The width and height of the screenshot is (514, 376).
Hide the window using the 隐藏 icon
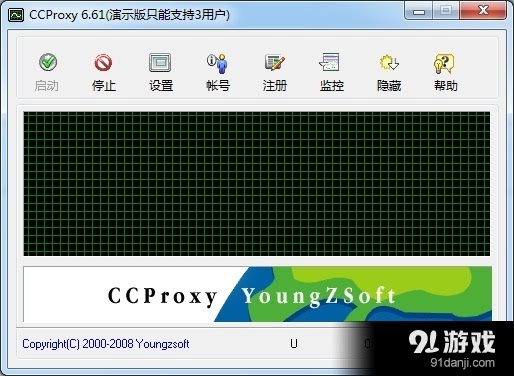coord(389,62)
